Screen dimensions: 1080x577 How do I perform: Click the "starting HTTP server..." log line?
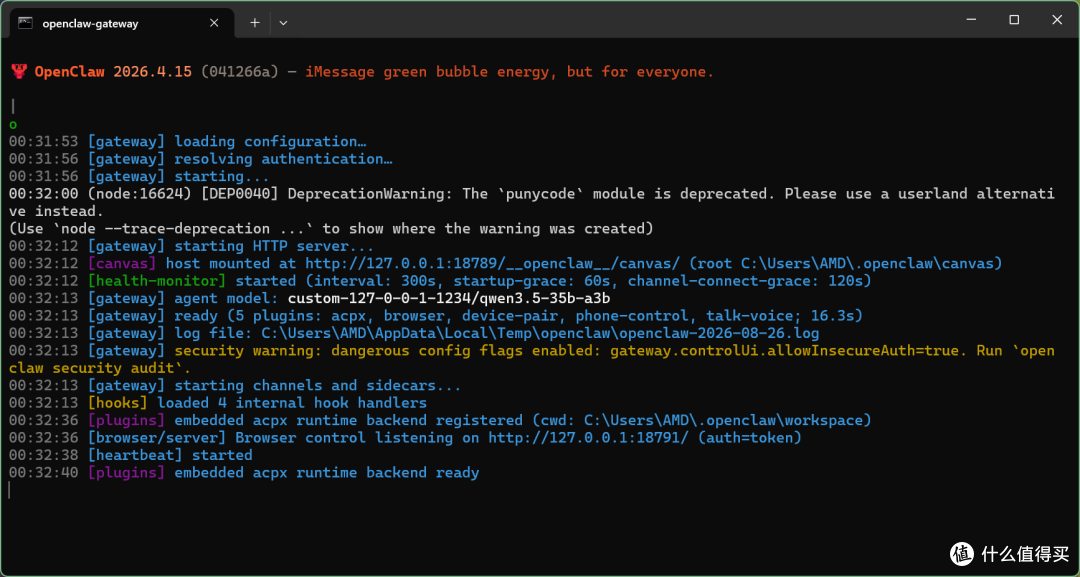coord(191,246)
